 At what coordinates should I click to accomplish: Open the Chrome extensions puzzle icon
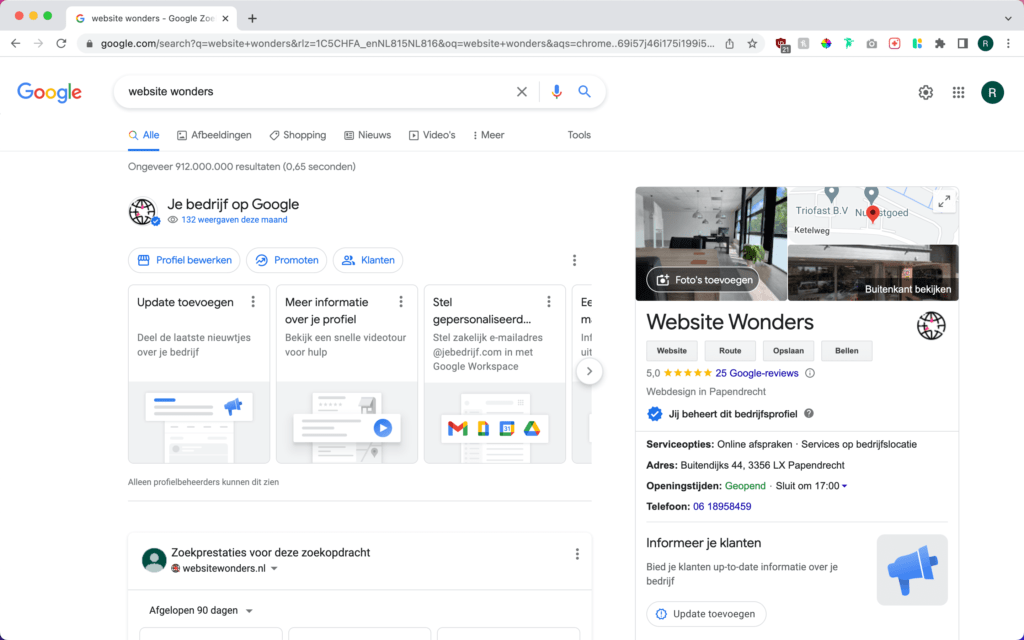click(x=939, y=44)
